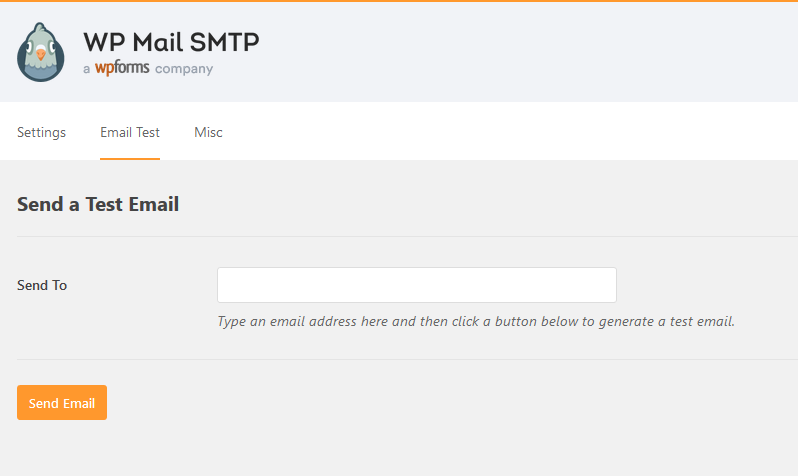Screen dimensions: 798x476
Task: Click the word "company" in the tagline
Action: (184, 69)
